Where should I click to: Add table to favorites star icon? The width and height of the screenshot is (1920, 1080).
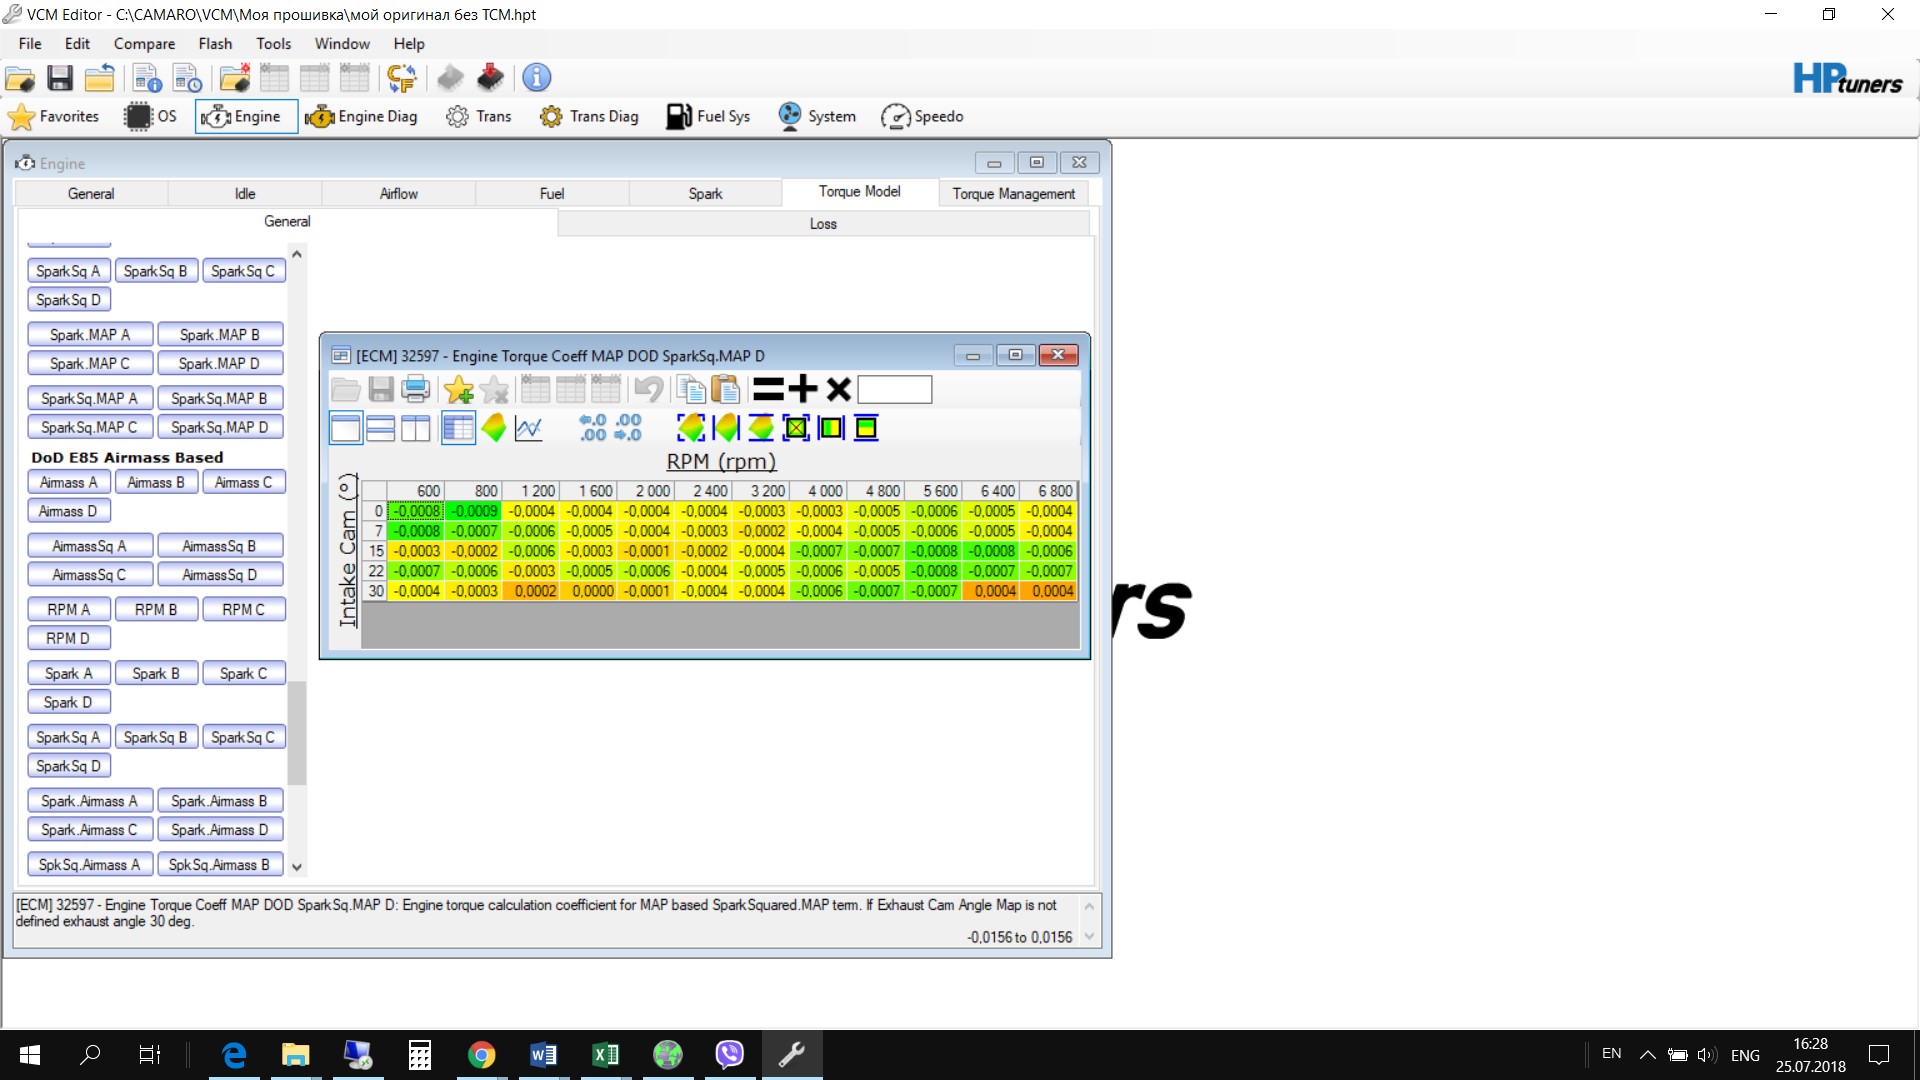pos(458,389)
